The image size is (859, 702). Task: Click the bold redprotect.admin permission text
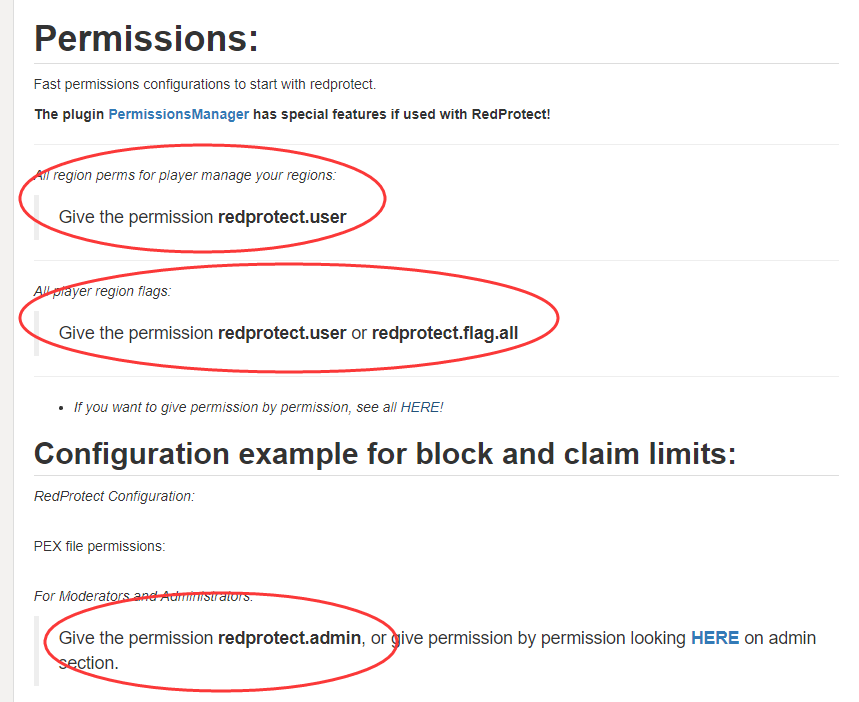289,638
